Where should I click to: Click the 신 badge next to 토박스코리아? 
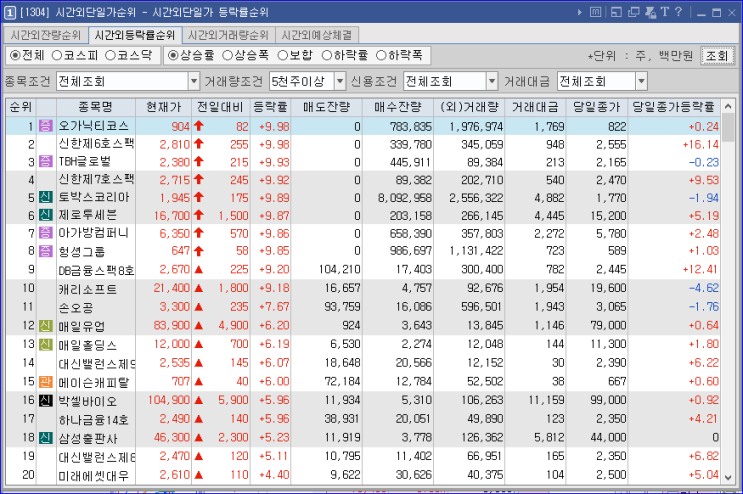(45, 197)
